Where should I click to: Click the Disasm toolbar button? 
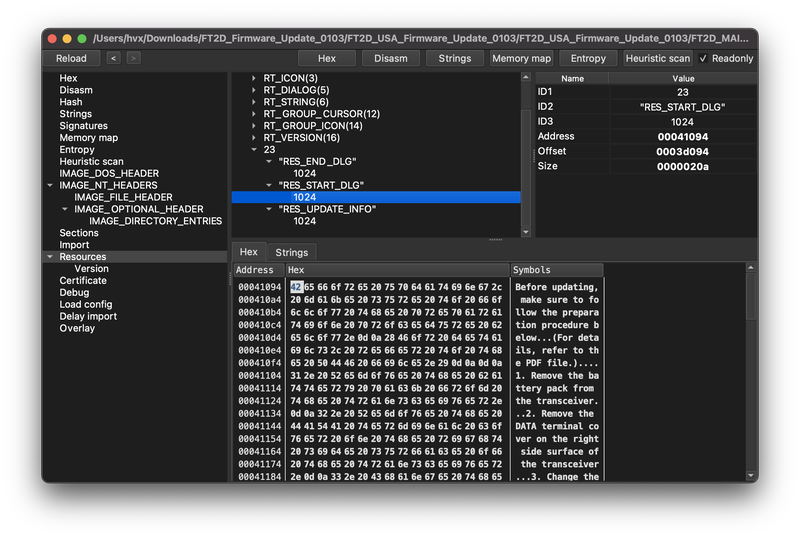[x=390, y=58]
